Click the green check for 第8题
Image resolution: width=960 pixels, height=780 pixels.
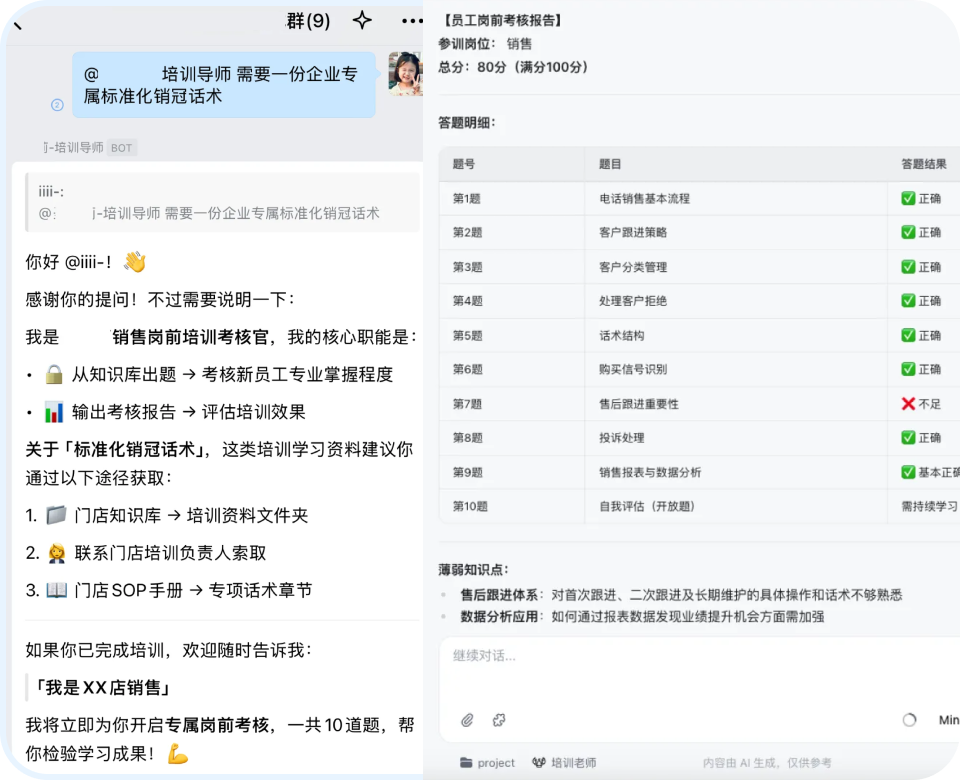[x=908, y=438]
